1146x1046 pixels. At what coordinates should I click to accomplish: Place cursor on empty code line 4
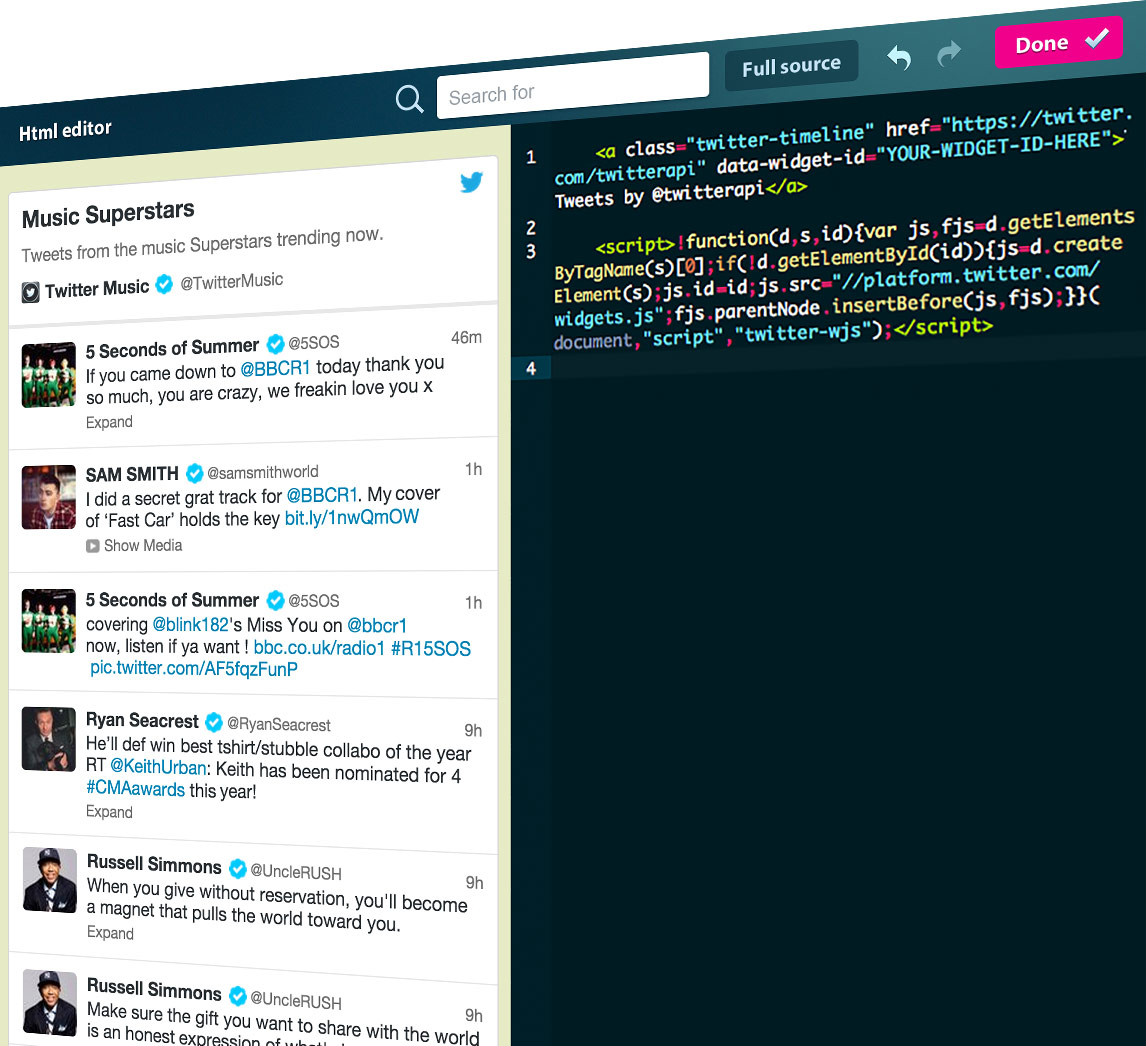(848, 360)
